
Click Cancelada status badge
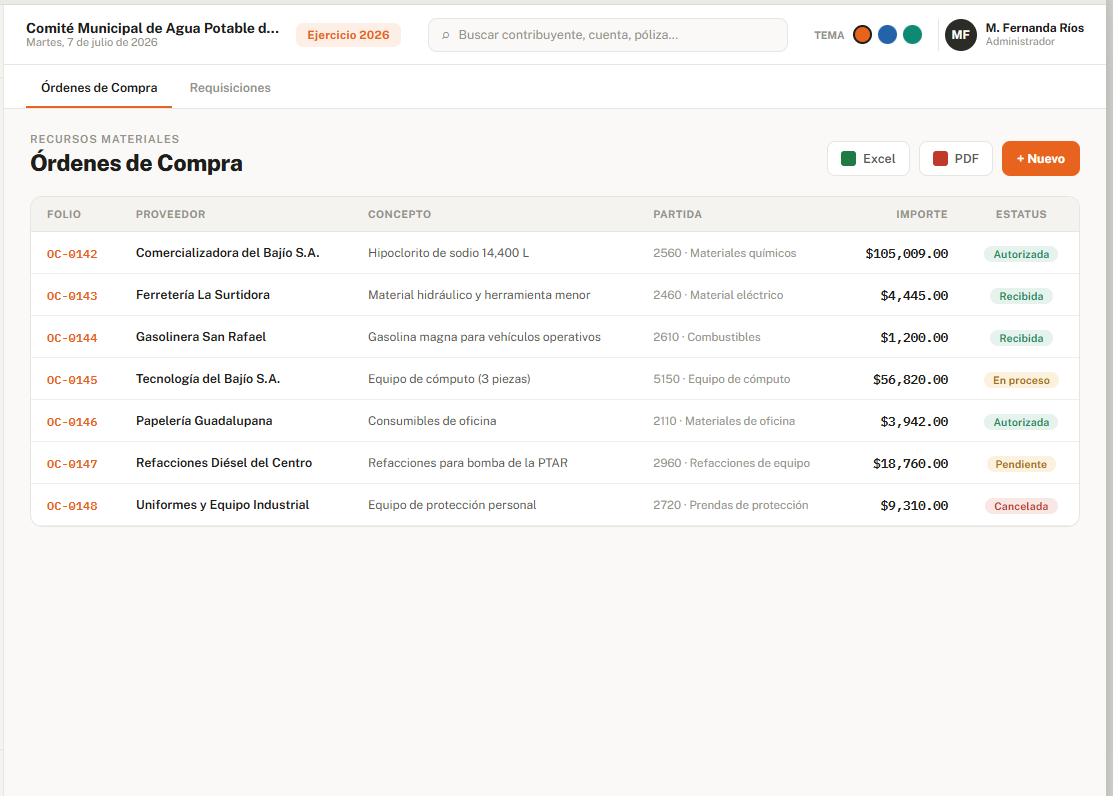1021,506
